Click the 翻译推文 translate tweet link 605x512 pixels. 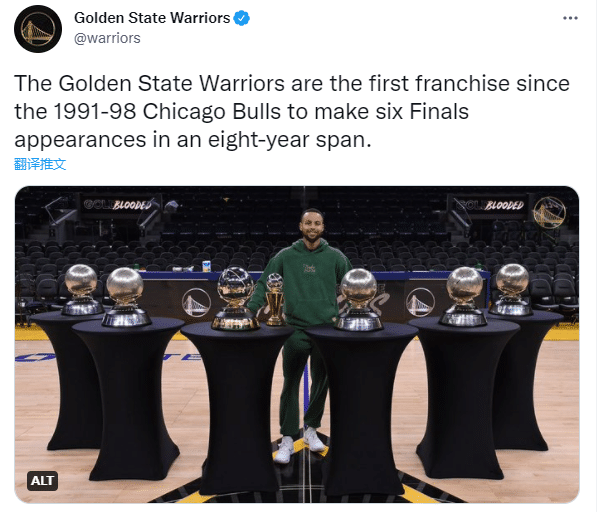[41, 164]
